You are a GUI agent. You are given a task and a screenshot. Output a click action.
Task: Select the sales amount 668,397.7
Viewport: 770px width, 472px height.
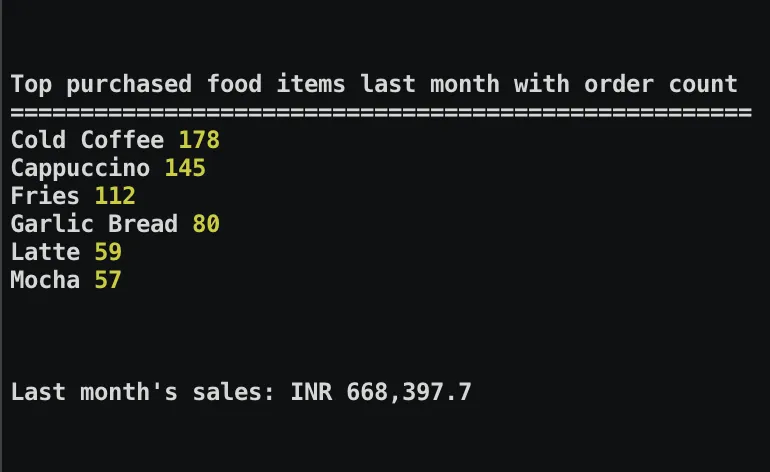coord(409,392)
